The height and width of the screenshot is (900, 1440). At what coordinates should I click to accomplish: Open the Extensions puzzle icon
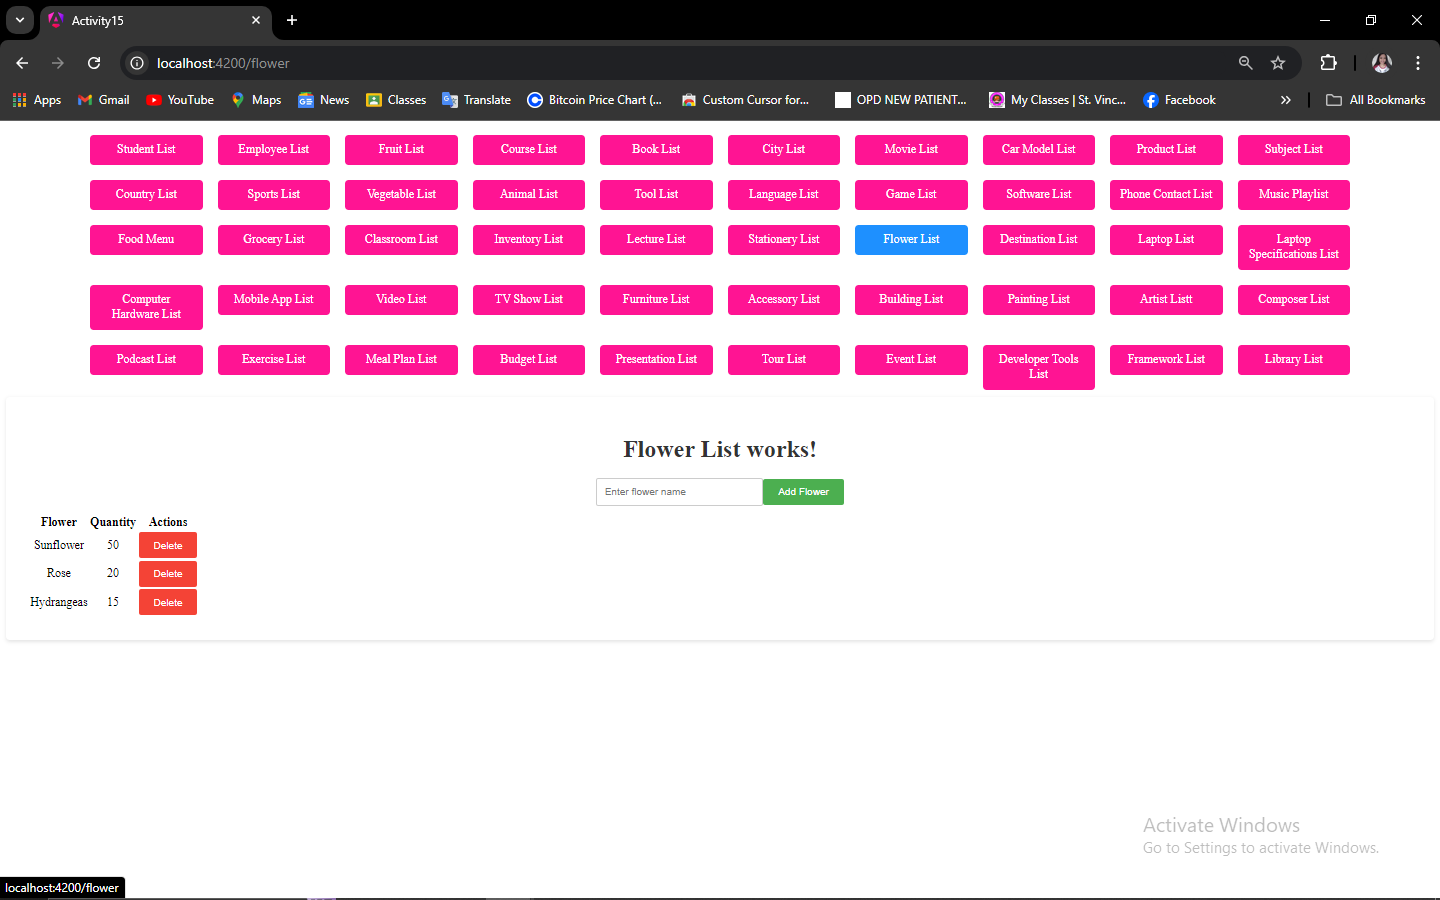(1328, 63)
